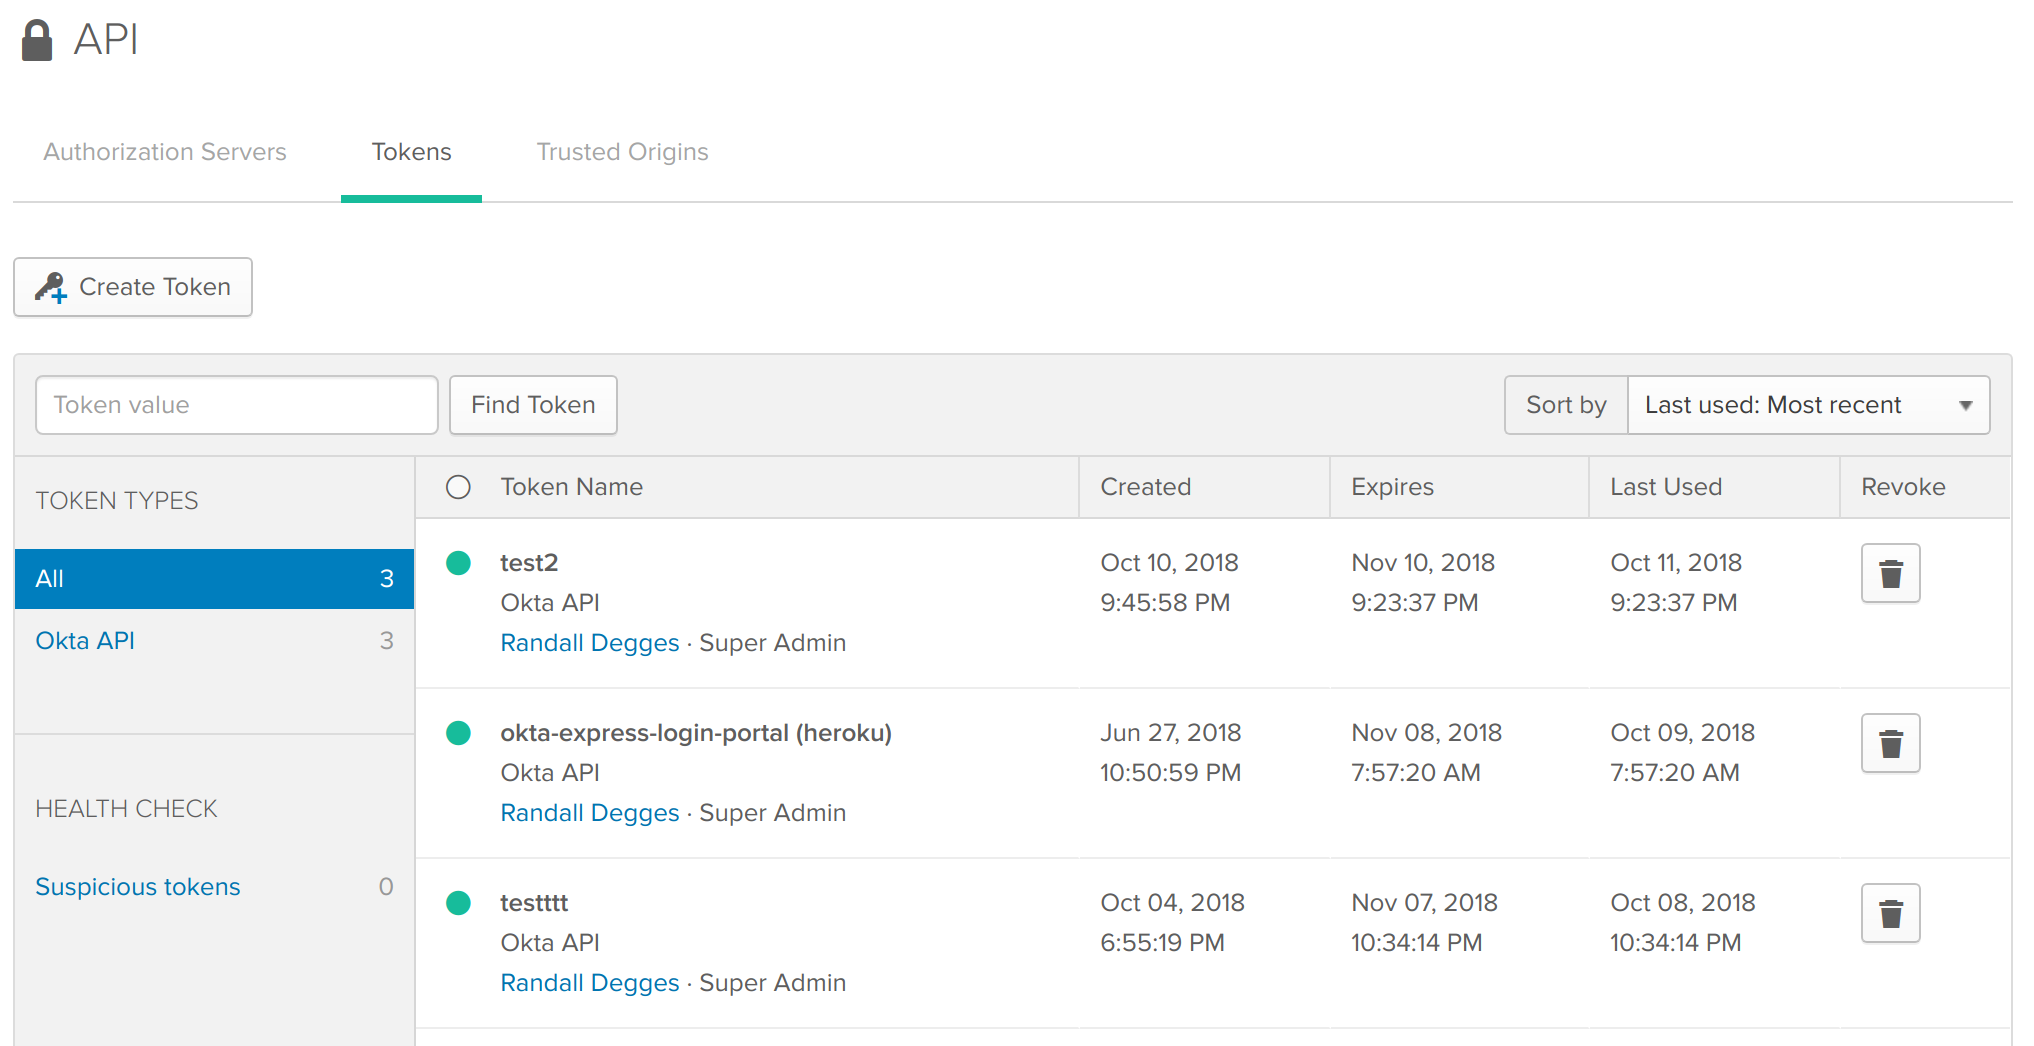
Task: Click the Create Token button
Action: (133, 287)
